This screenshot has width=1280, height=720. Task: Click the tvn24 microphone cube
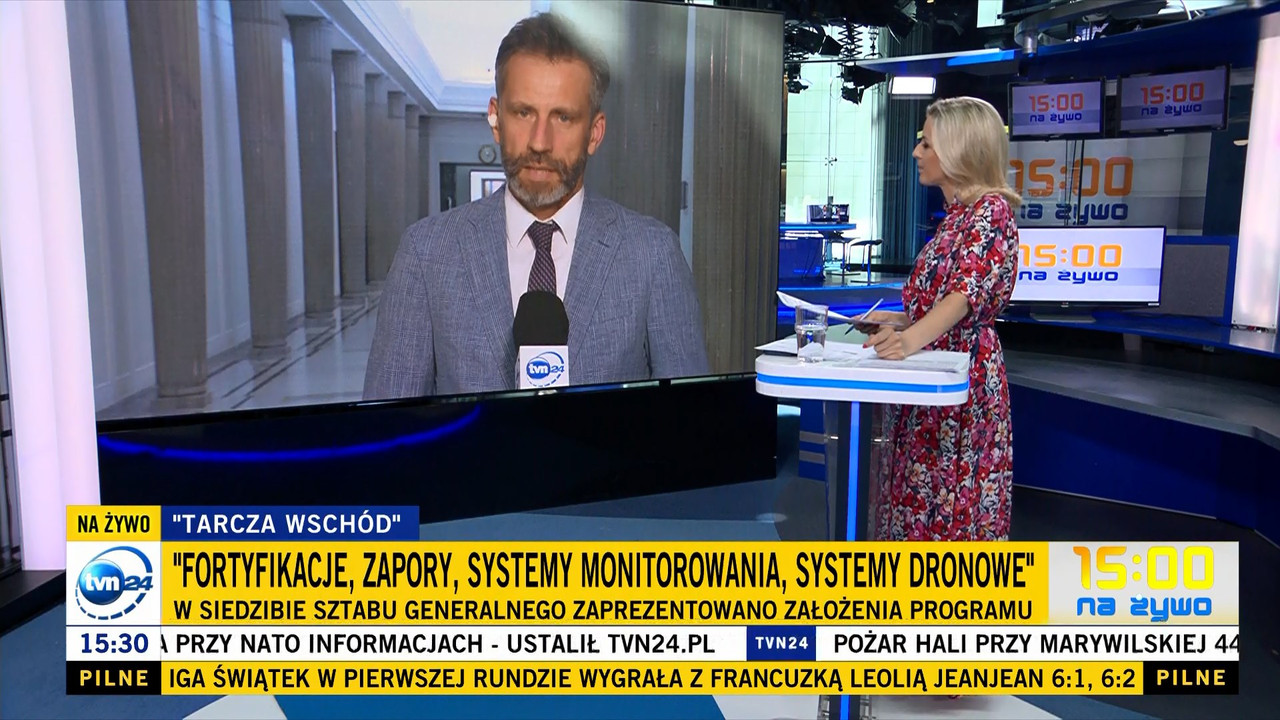543,366
